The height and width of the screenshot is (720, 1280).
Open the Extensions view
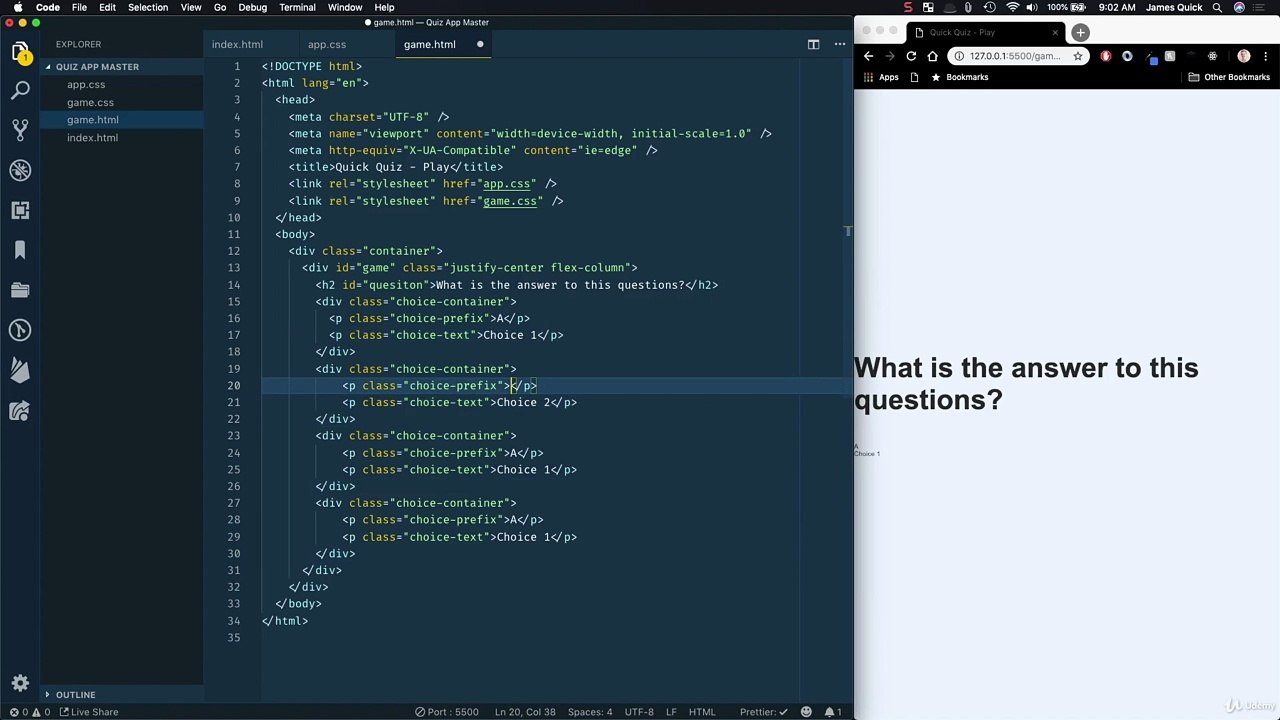(20, 210)
